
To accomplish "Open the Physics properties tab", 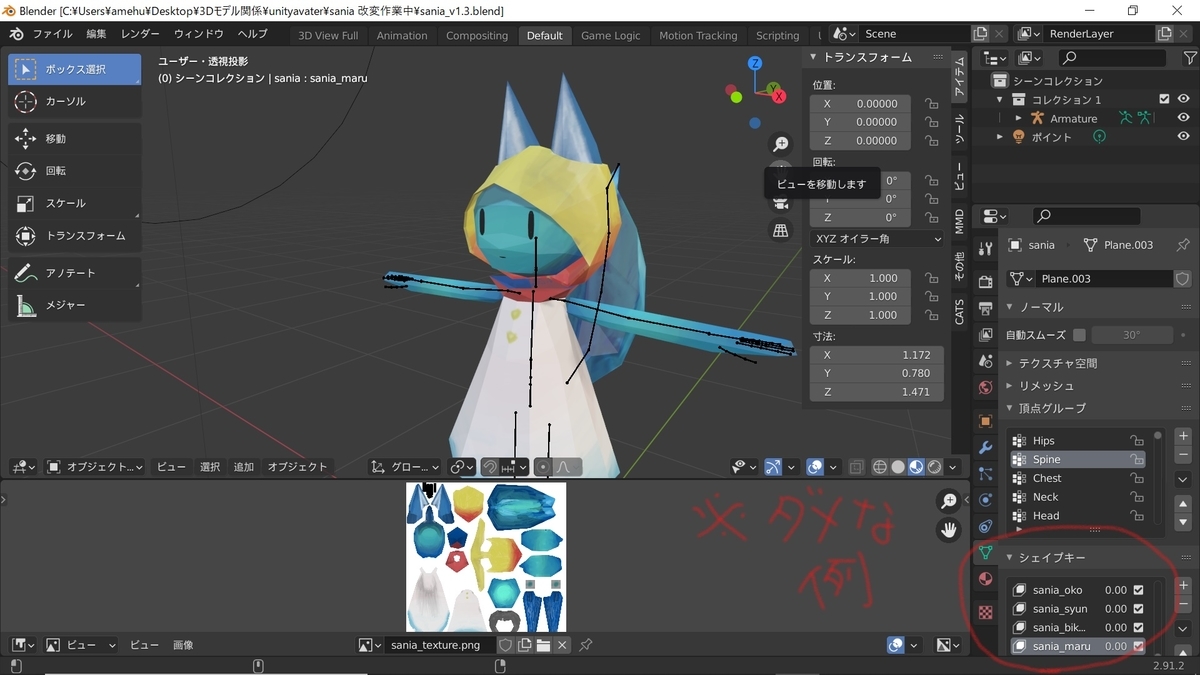I will pos(985,500).
